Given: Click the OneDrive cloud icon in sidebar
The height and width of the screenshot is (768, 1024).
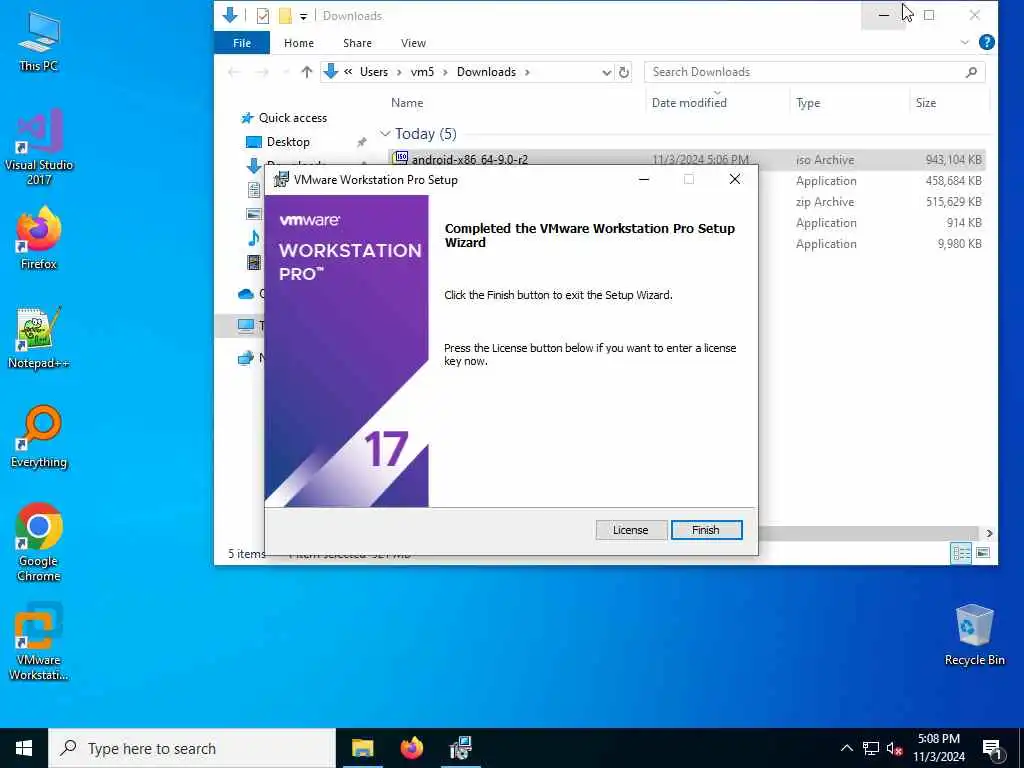Looking at the screenshot, I should pos(246,294).
